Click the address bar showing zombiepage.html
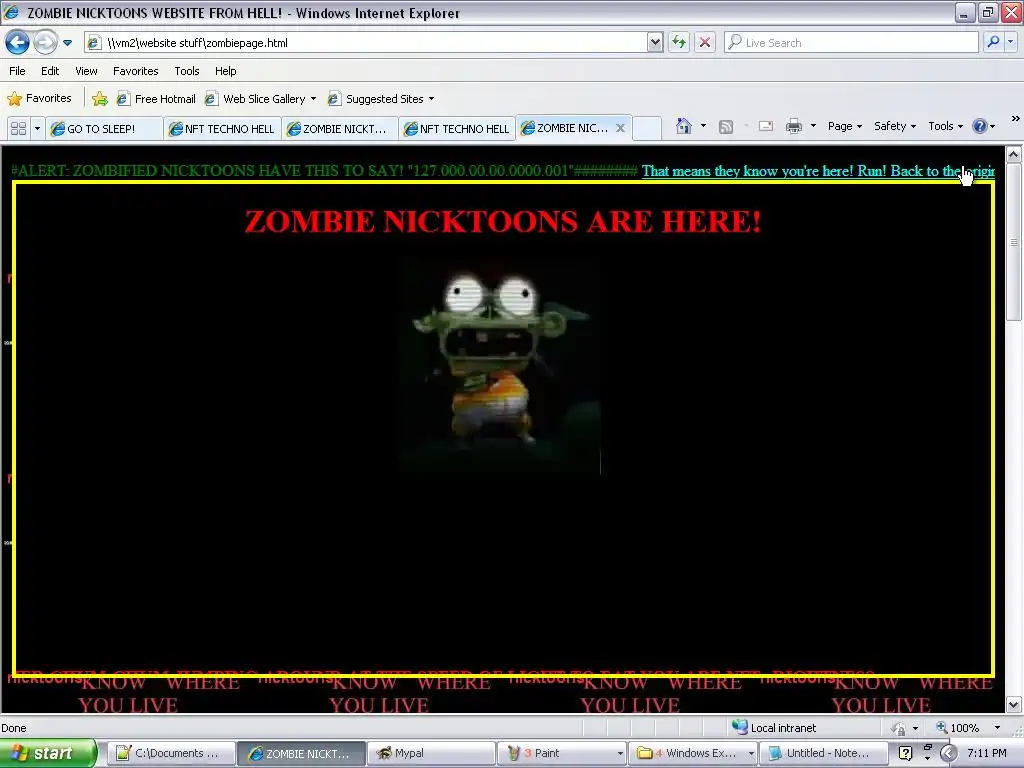1024x768 pixels. pos(366,42)
